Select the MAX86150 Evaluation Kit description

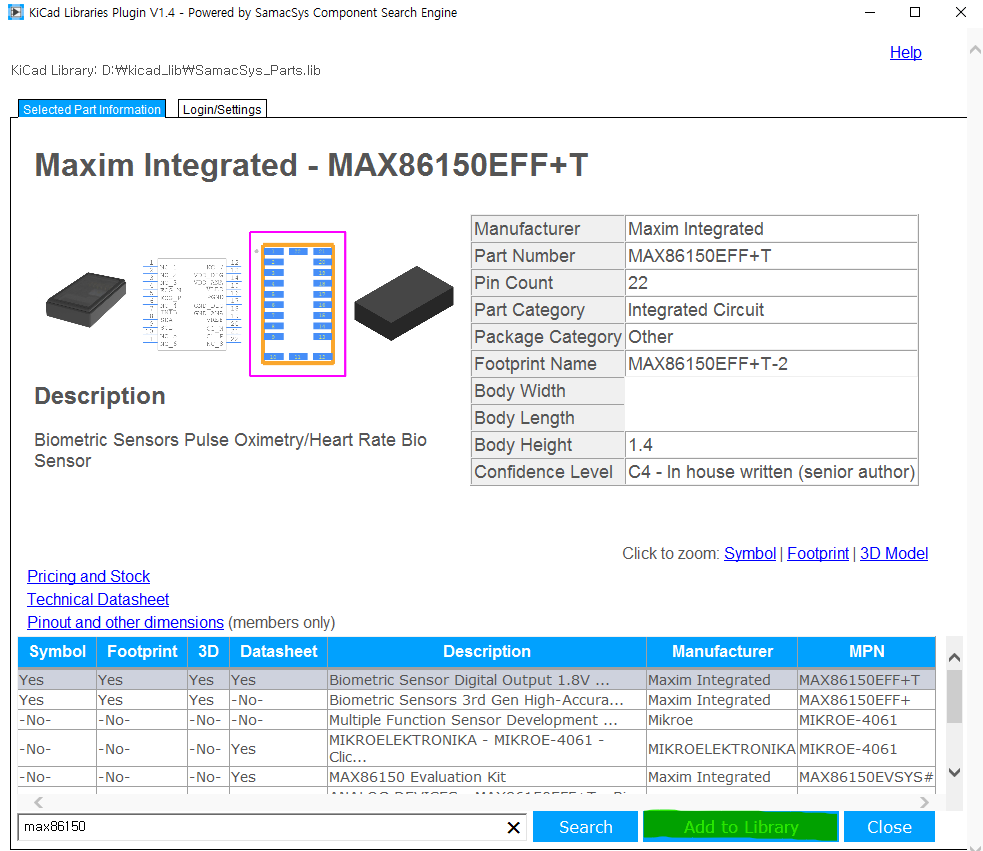tap(486, 777)
